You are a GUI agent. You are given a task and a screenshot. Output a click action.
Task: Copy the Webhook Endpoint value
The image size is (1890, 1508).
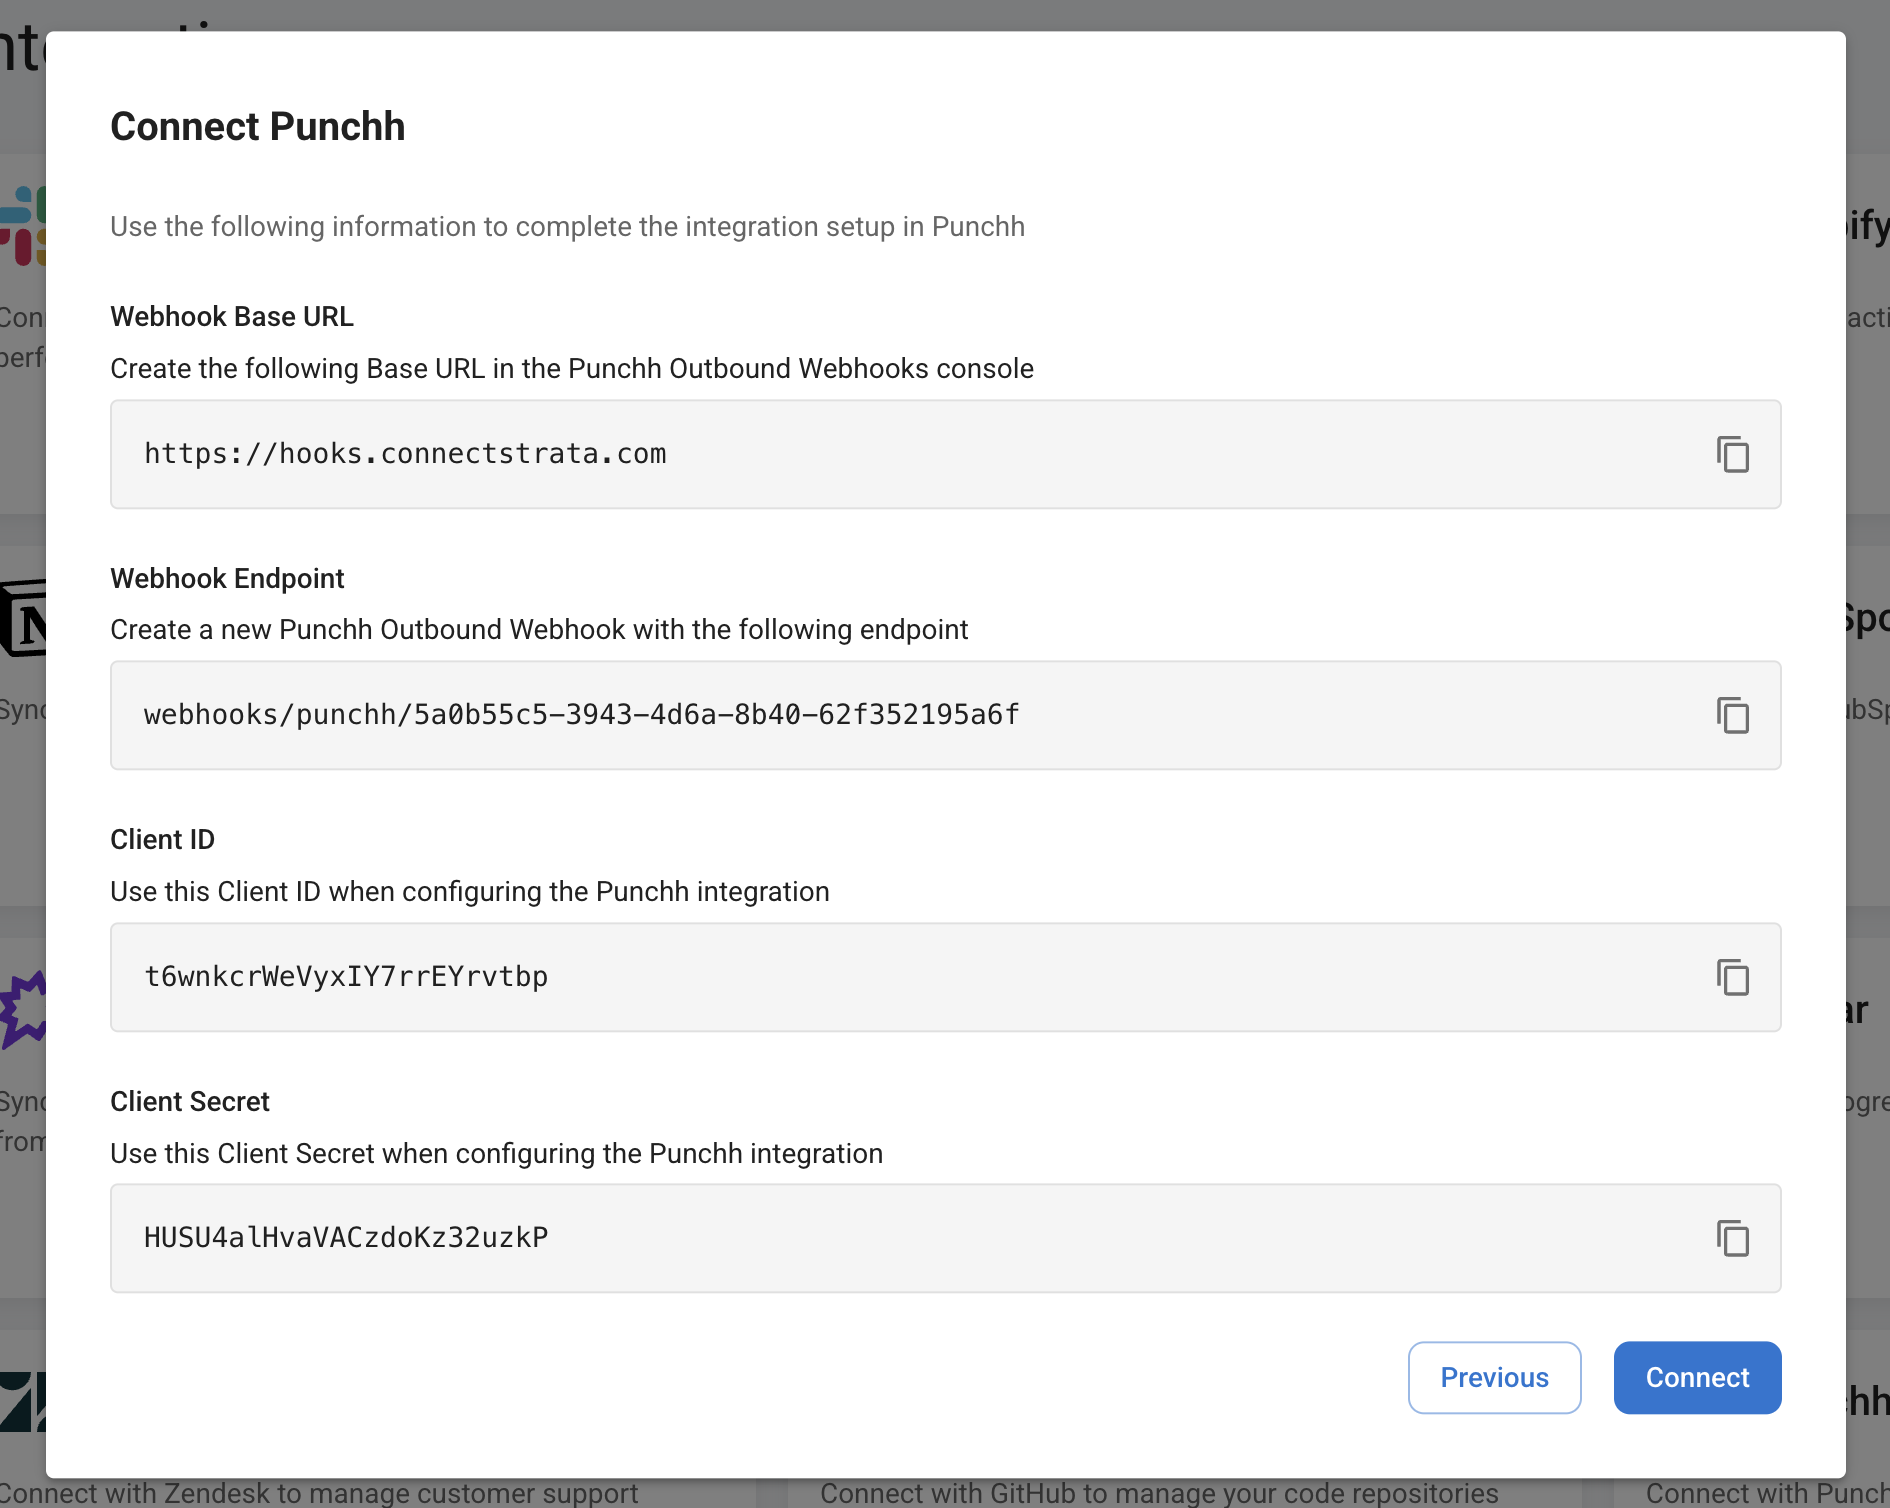point(1732,716)
